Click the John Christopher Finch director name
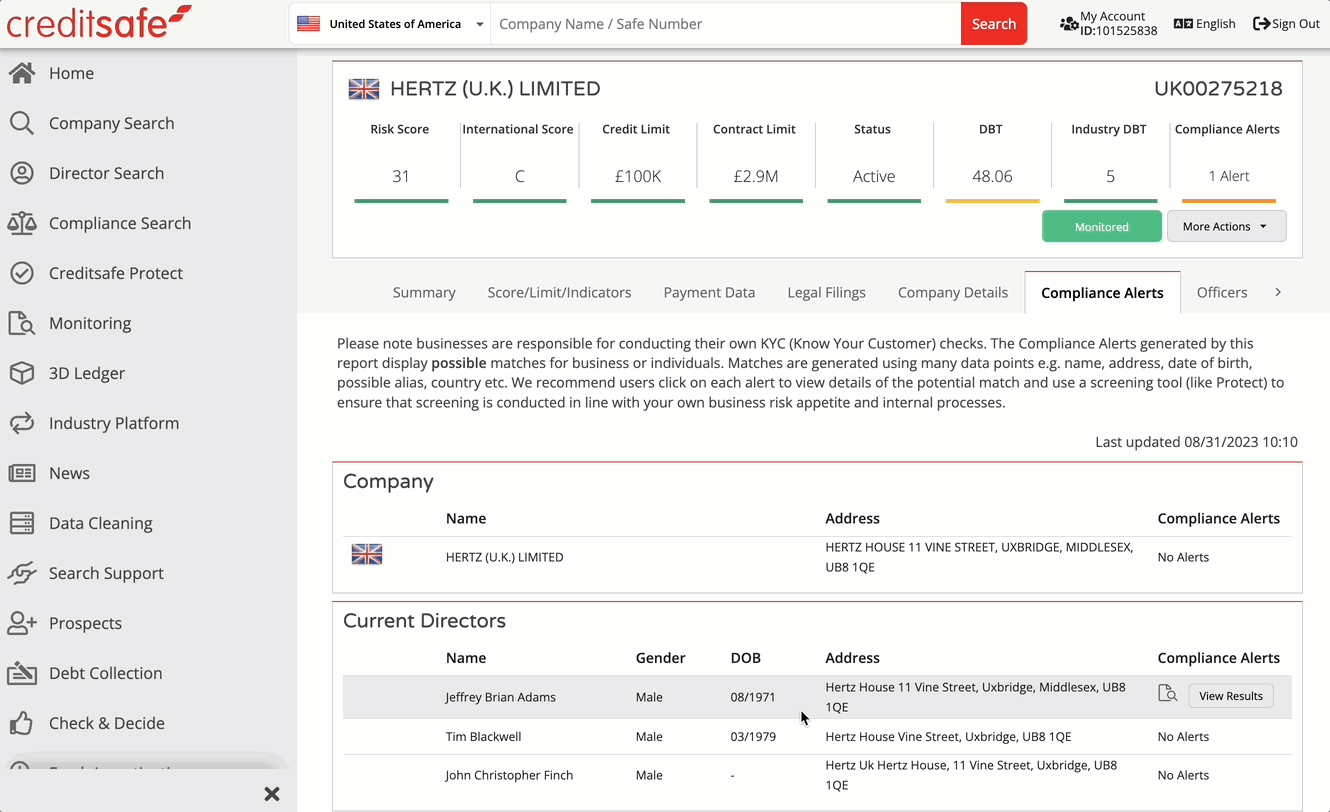Image resolution: width=1330 pixels, height=812 pixels. click(509, 775)
